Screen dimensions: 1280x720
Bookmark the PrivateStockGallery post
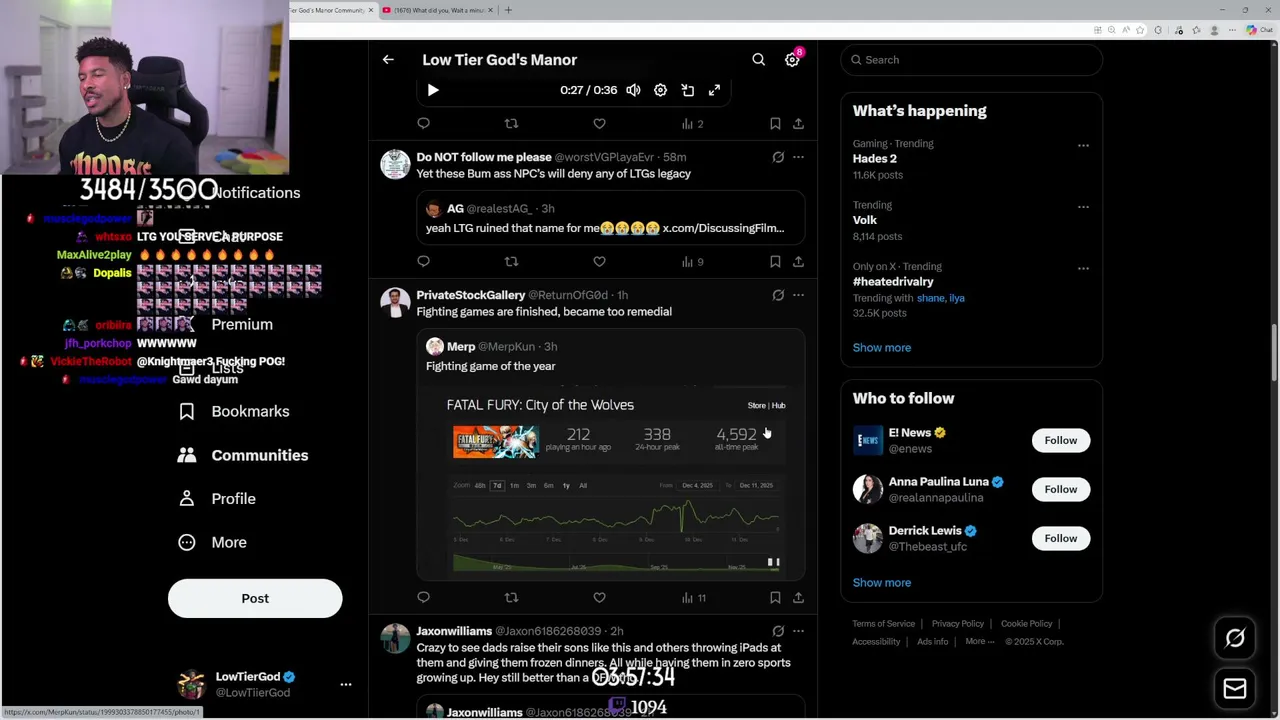pyautogui.click(x=775, y=598)
